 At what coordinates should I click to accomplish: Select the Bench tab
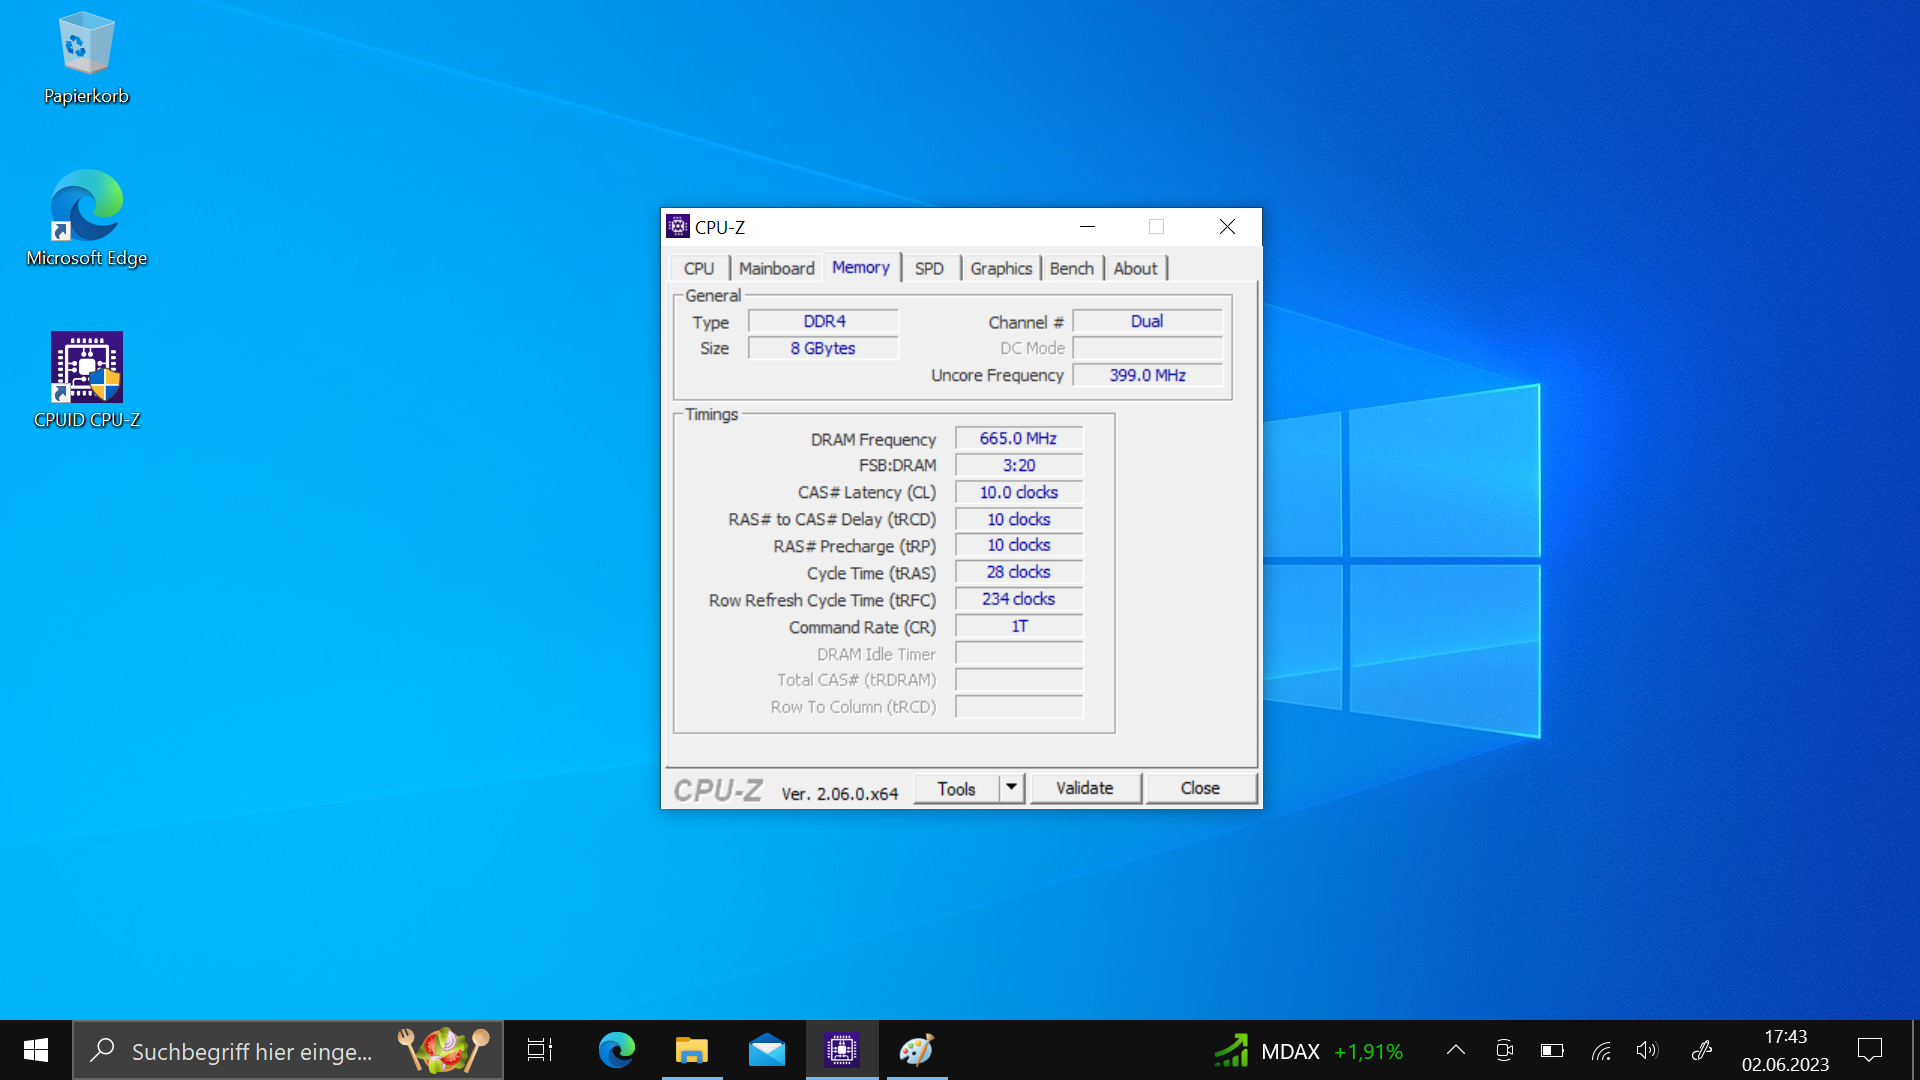pyautogui.click(x=1071, y=268)
